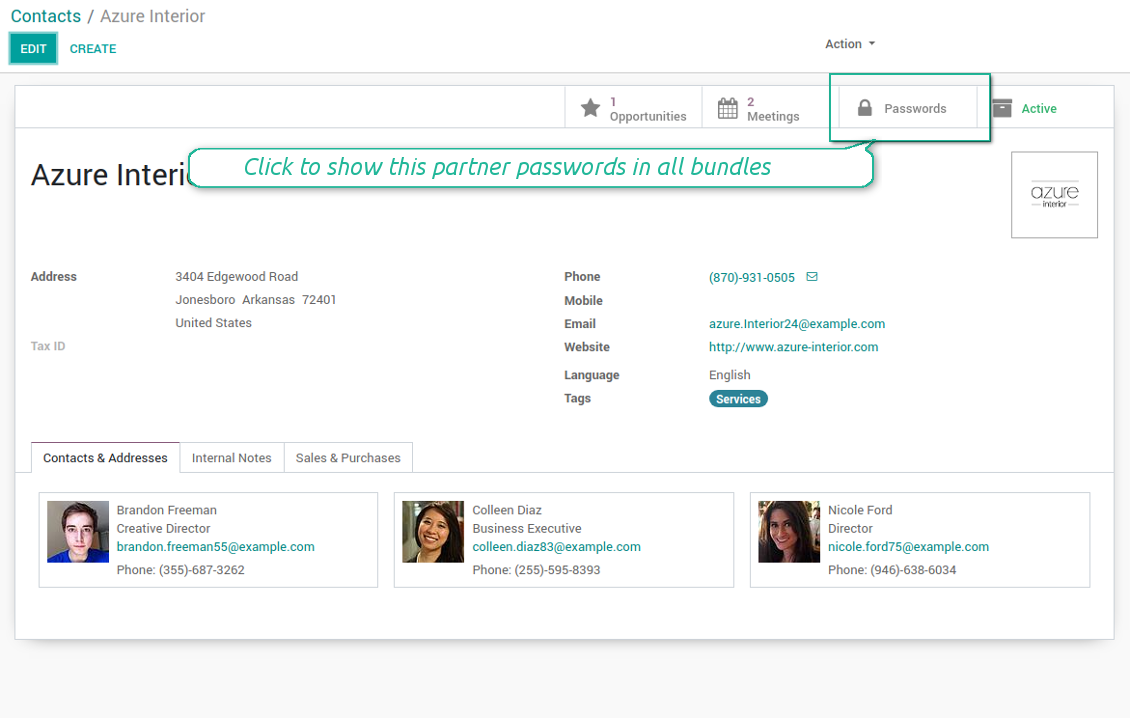Open Brandon Freeman contact name
Screen dimensions: 1130x718
[x=166, y=510]
